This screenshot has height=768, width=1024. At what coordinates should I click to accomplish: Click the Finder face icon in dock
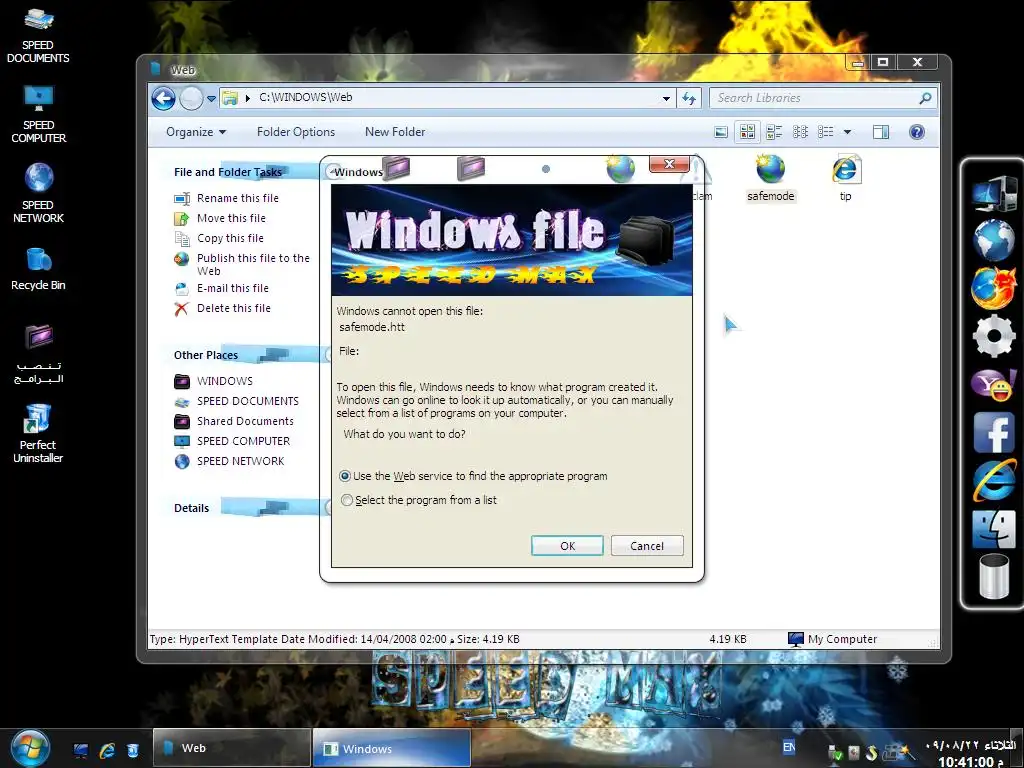(993, 528)
